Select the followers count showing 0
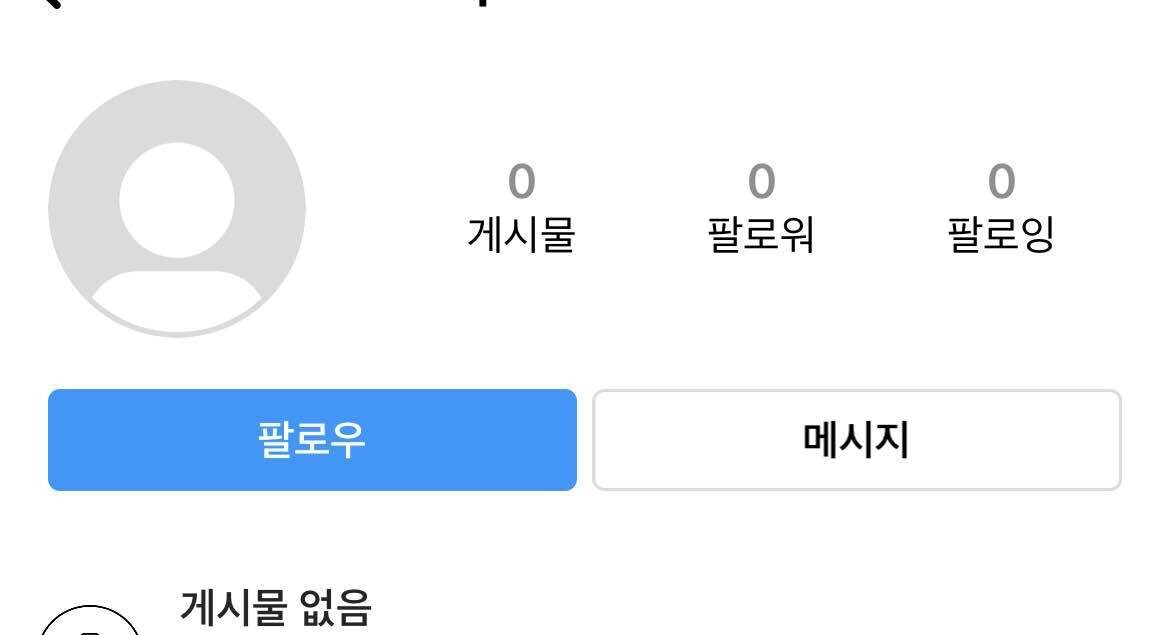1170x635 pixels. [x=762, y=180]
